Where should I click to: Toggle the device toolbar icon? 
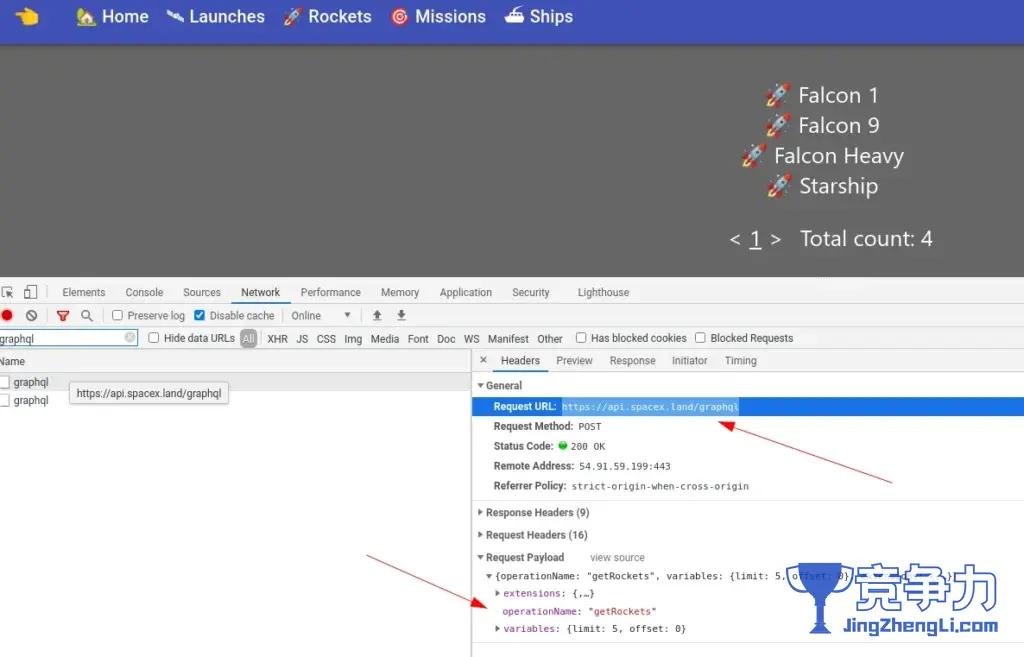pos(31,292)
